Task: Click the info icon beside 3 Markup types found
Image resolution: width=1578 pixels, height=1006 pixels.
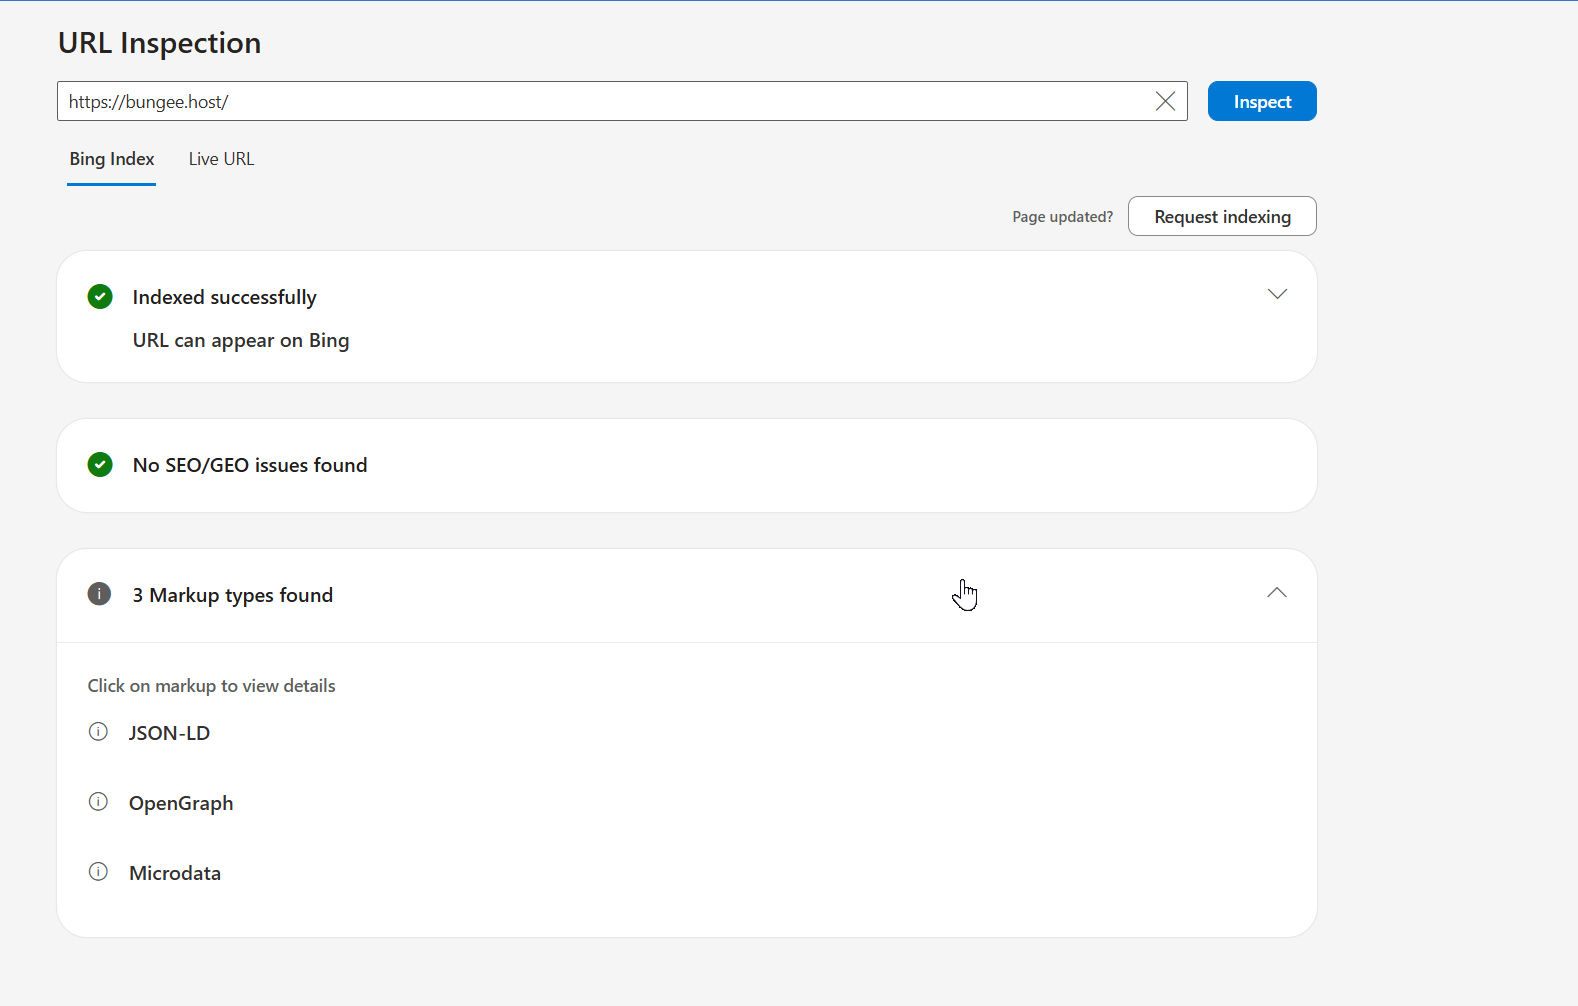Action: [x=99, y=594]
